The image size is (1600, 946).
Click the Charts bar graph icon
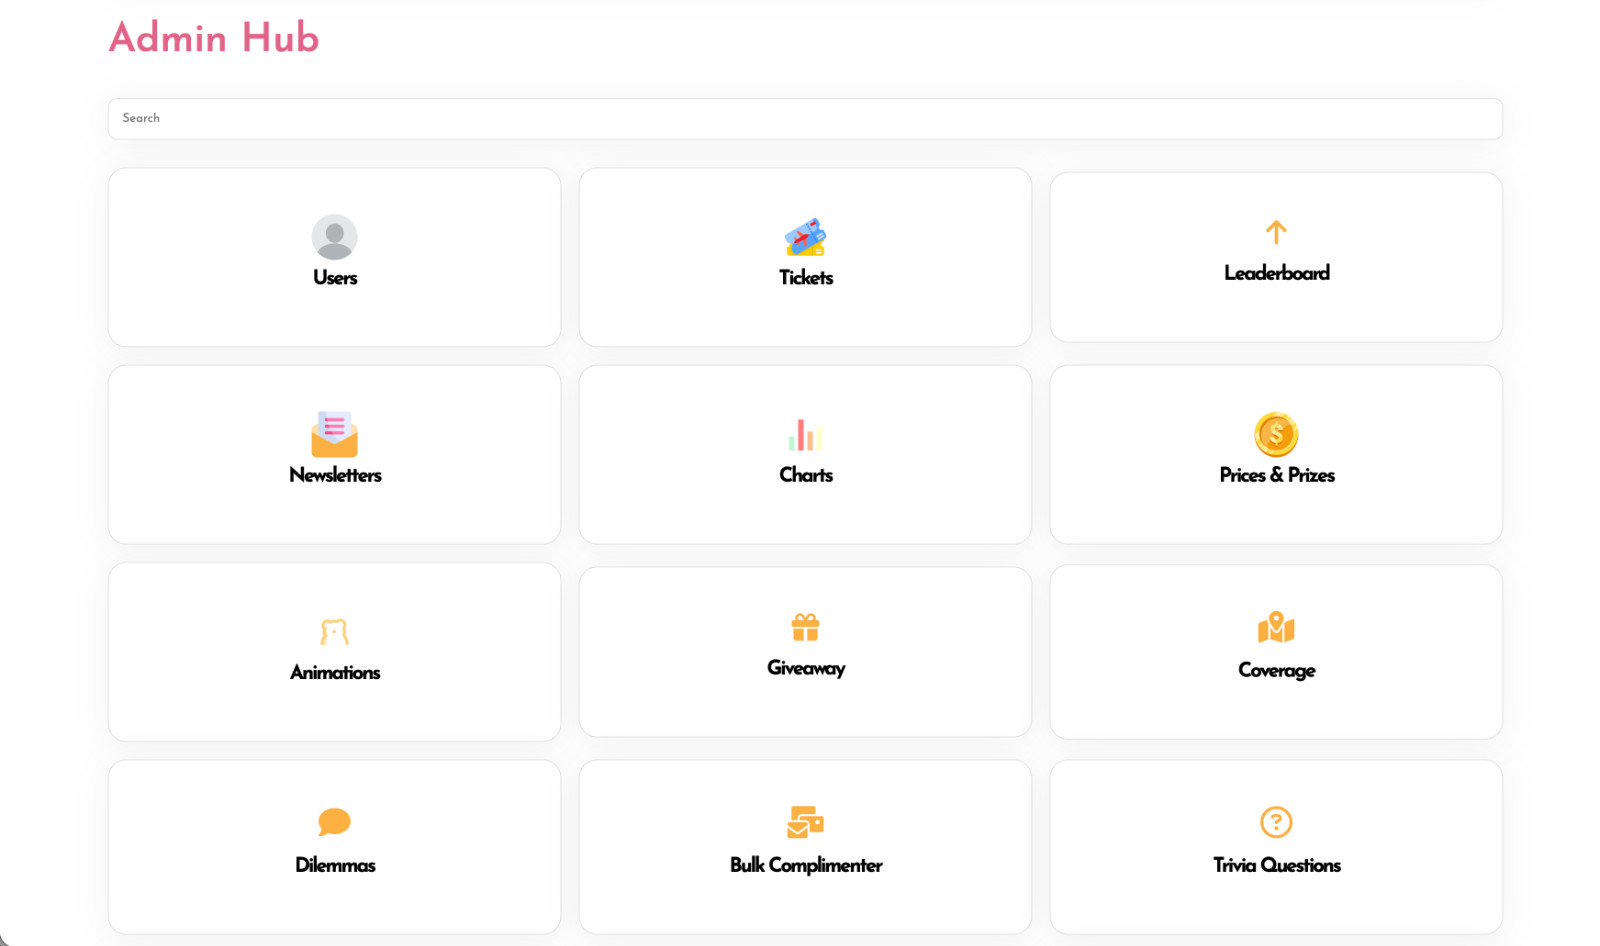805,435
